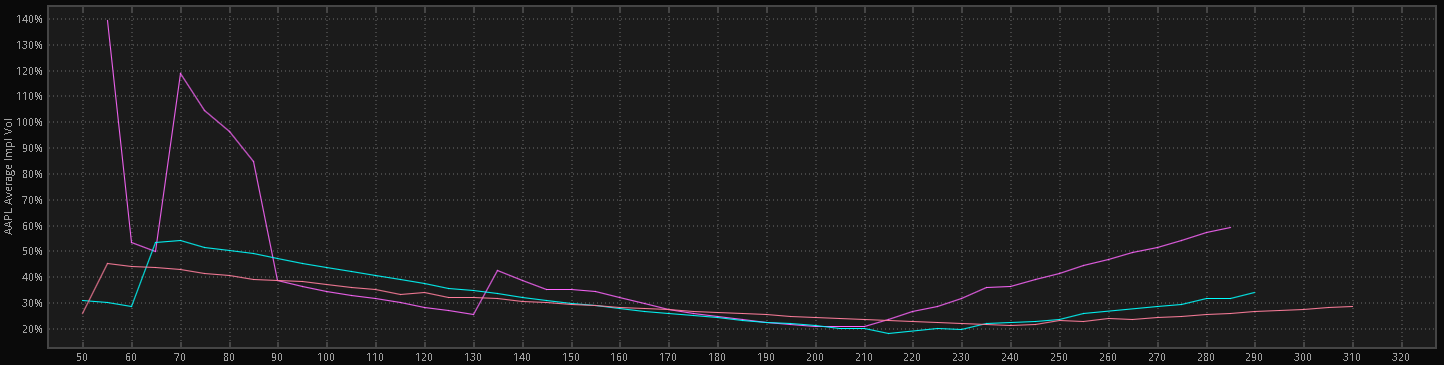Click the magenta line peak near 140%
This screenshot has height=365, width=1444.
pos(107,20)
